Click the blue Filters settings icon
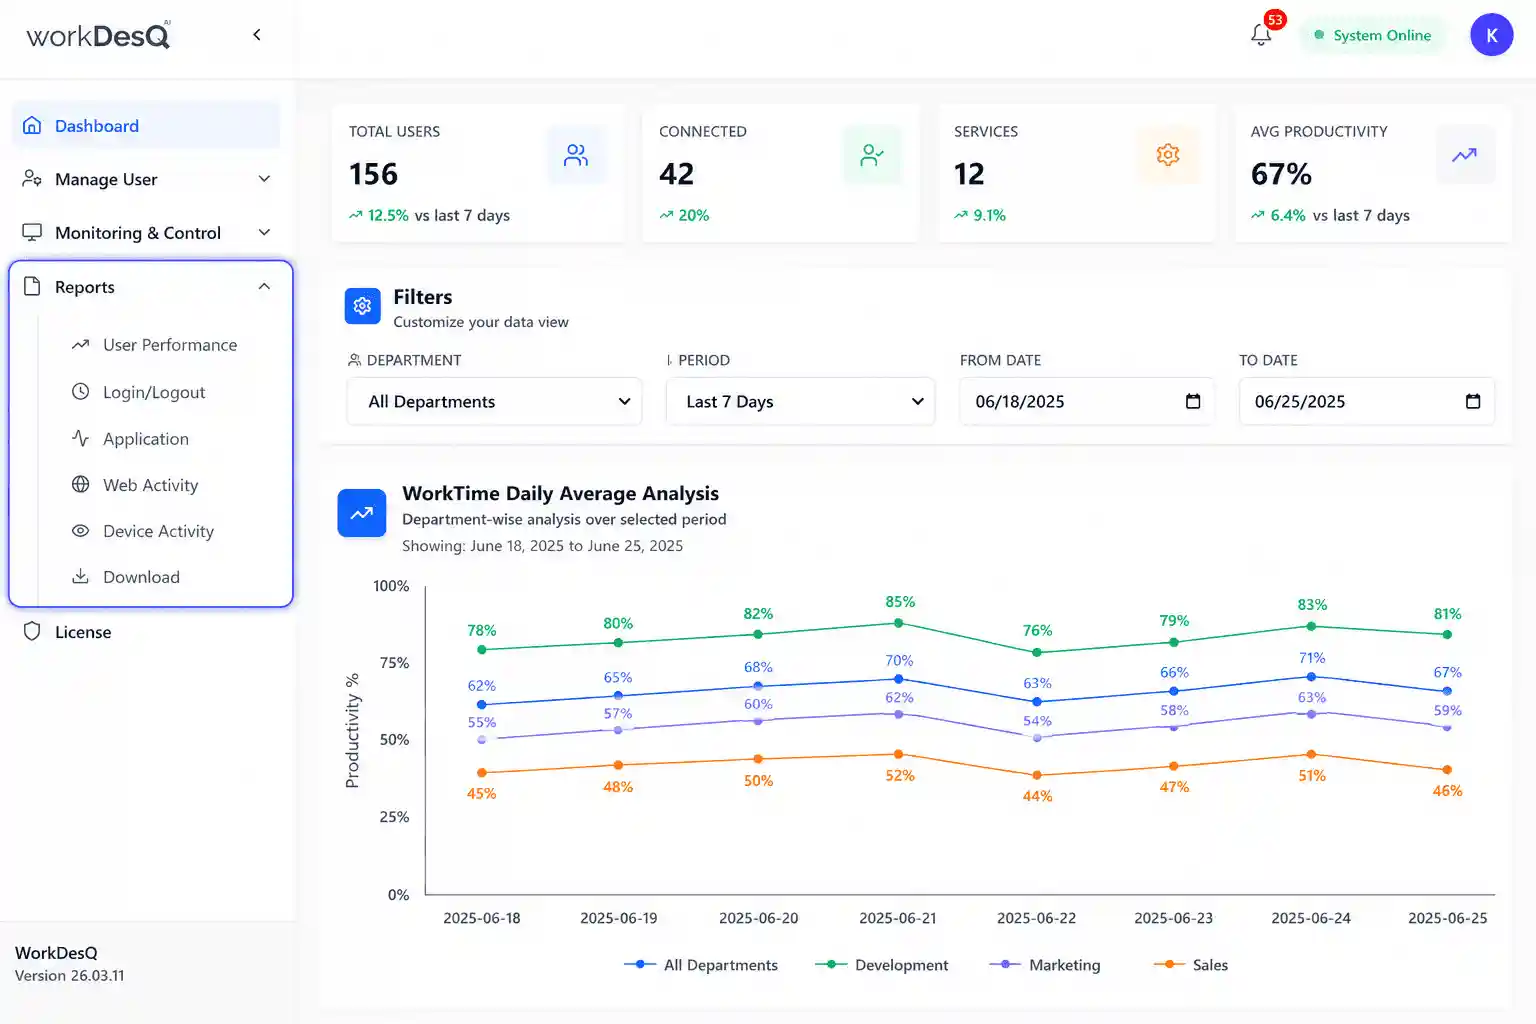Image resolution: width=1536 pixels, height=1024 pixels. click(x=362, y=306)
